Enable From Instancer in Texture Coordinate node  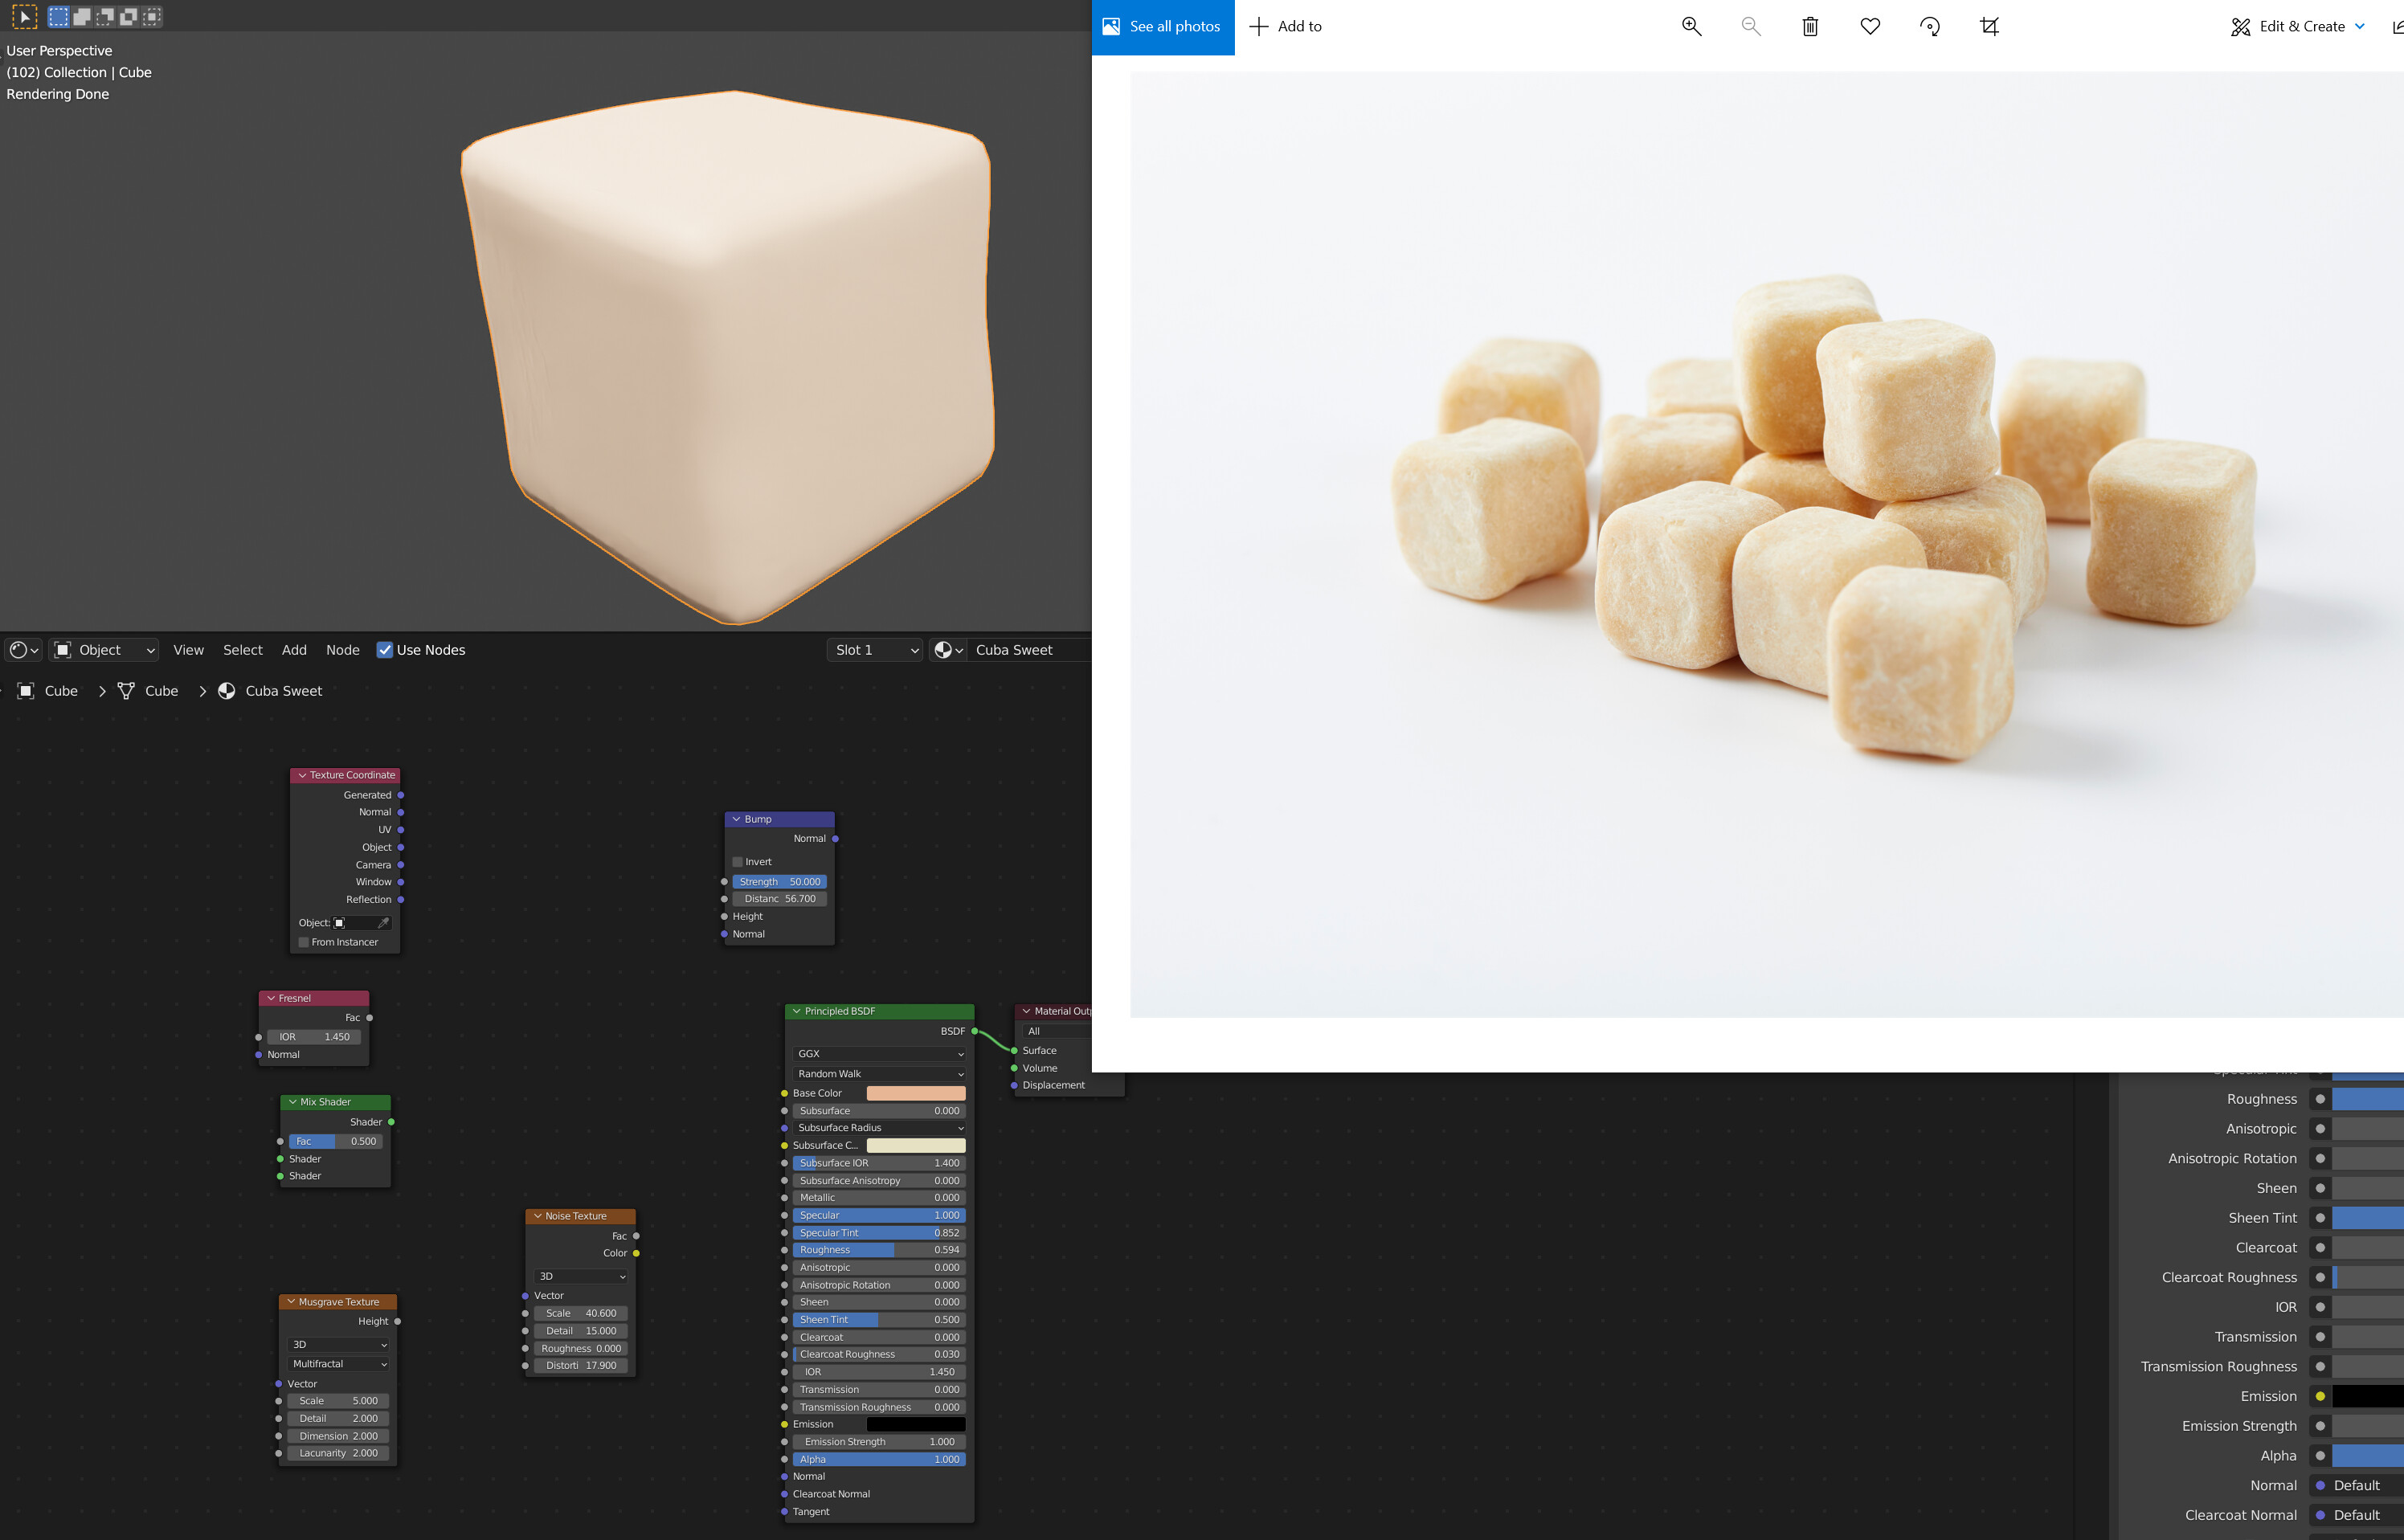pyautogui.click(x=304, y=942)
